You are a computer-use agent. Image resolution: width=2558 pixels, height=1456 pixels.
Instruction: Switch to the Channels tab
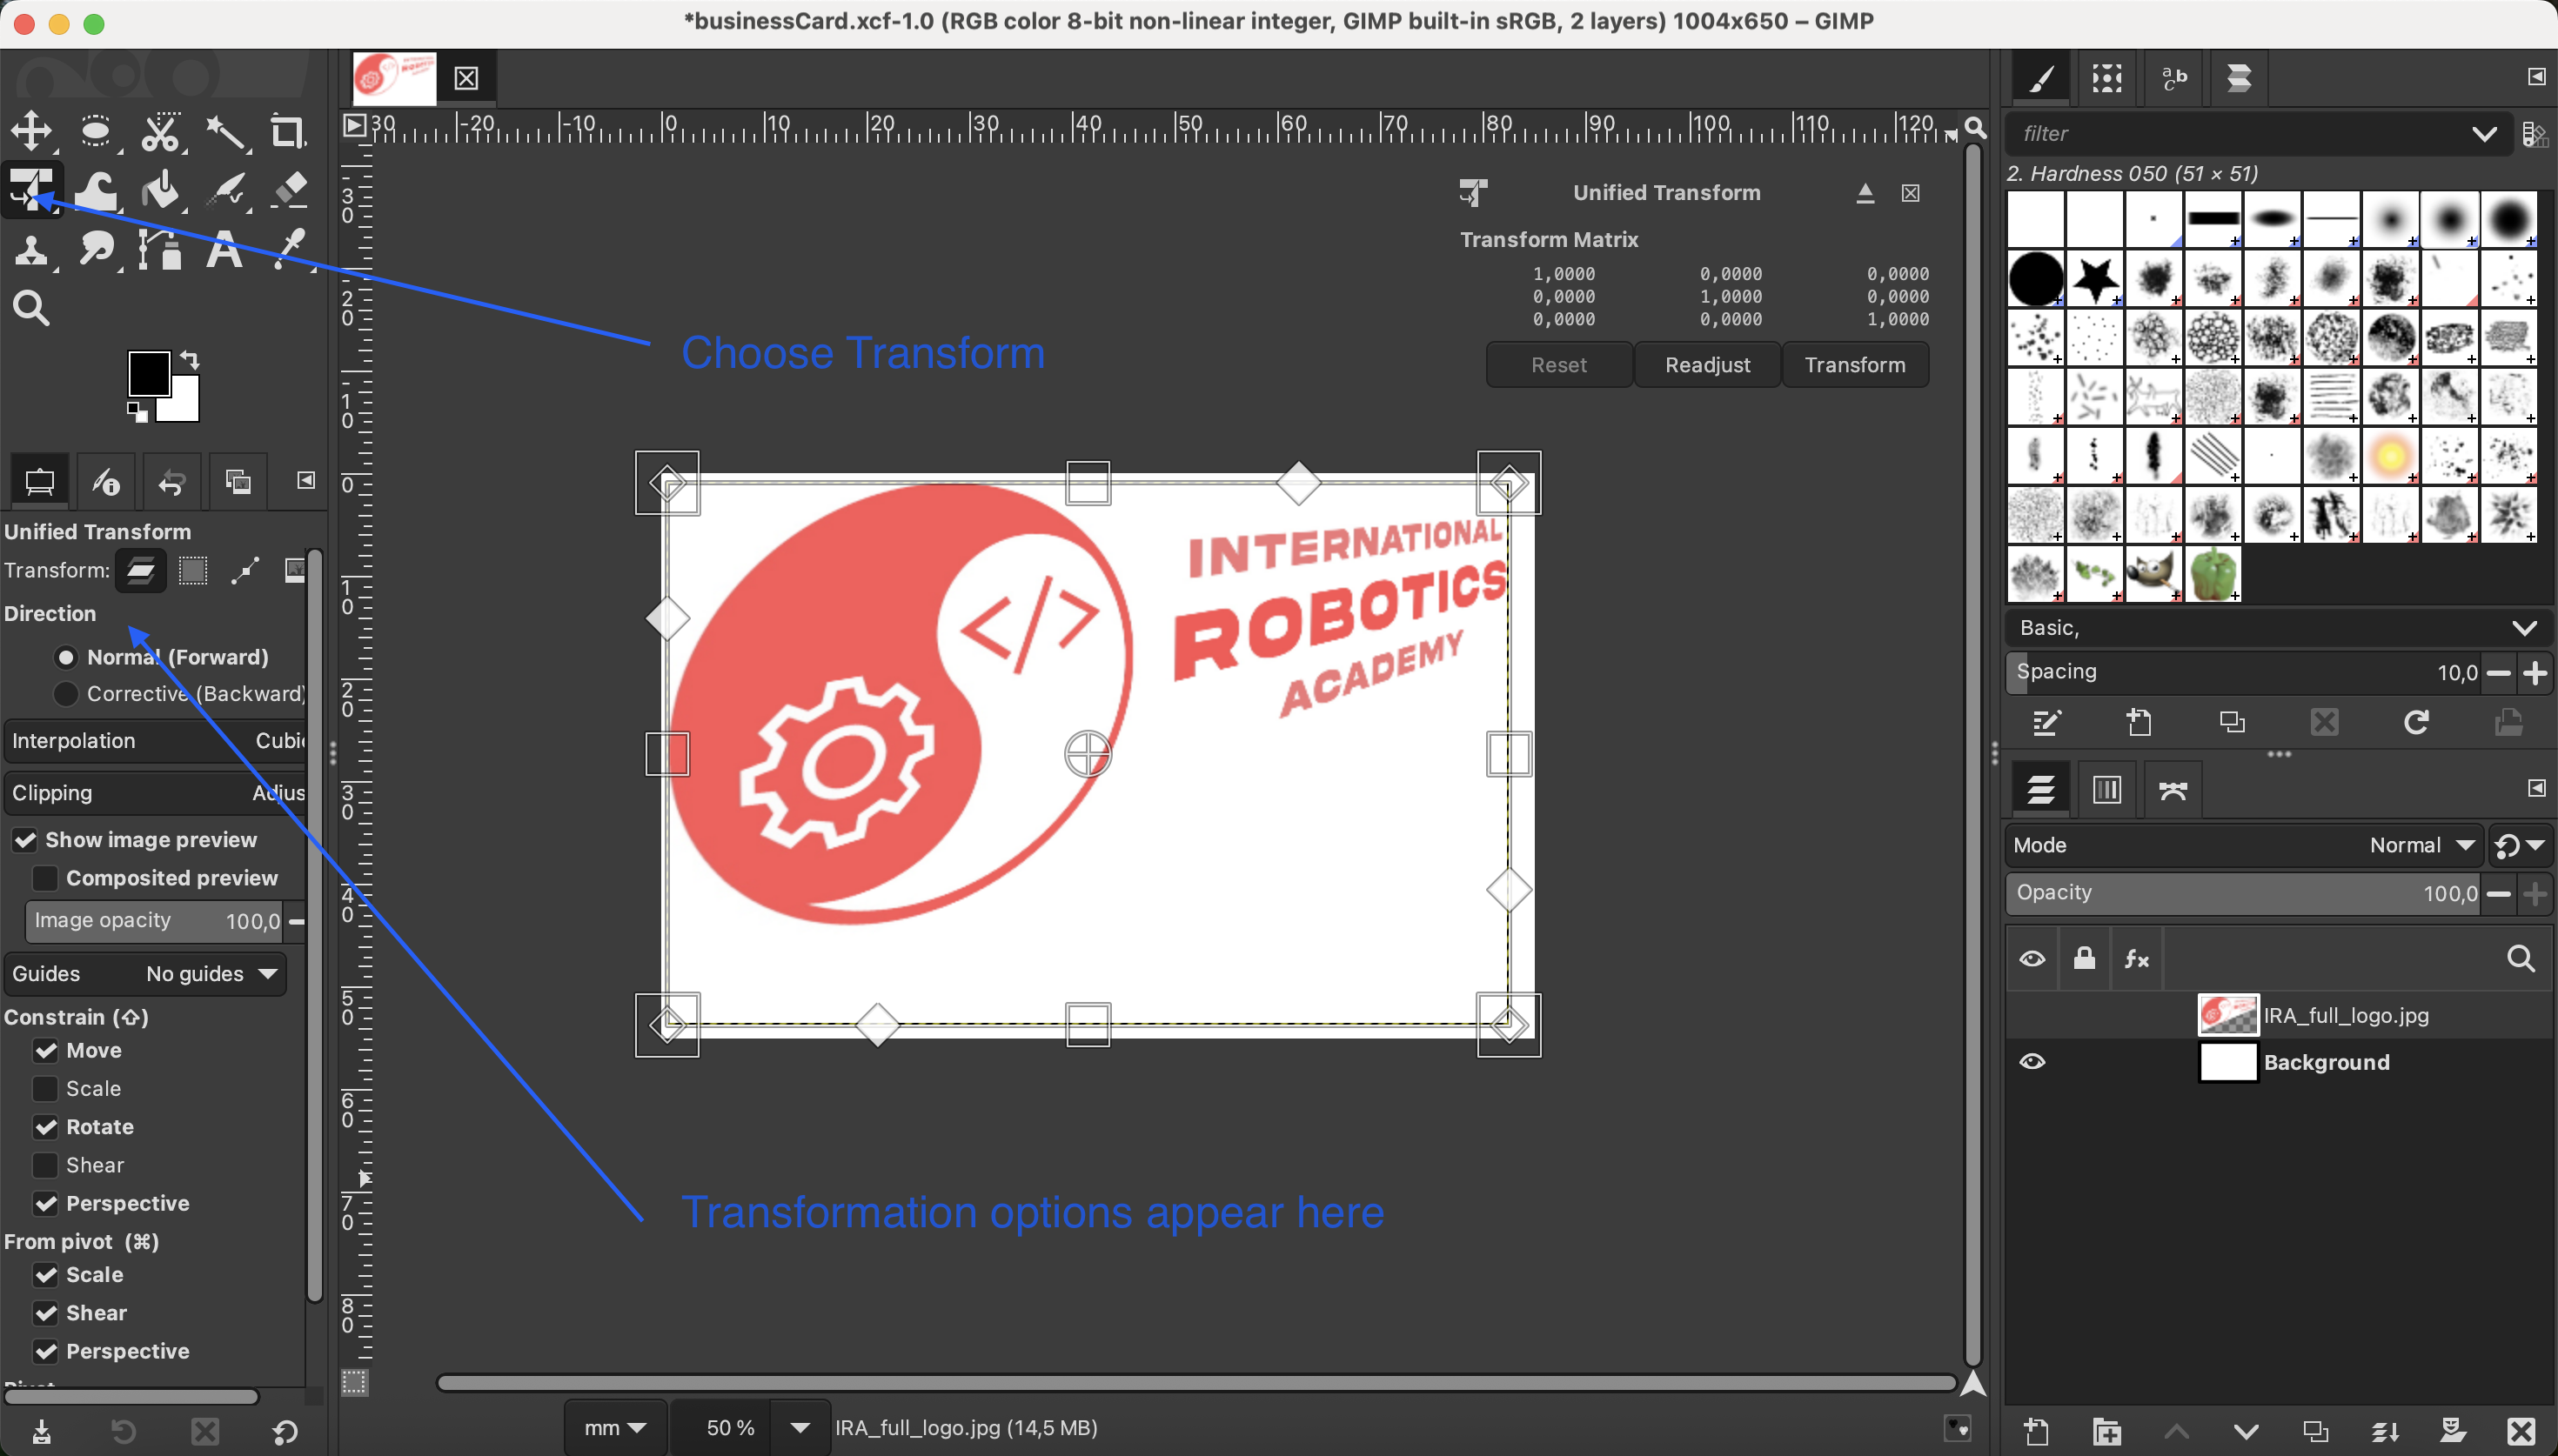[2107, 790]
